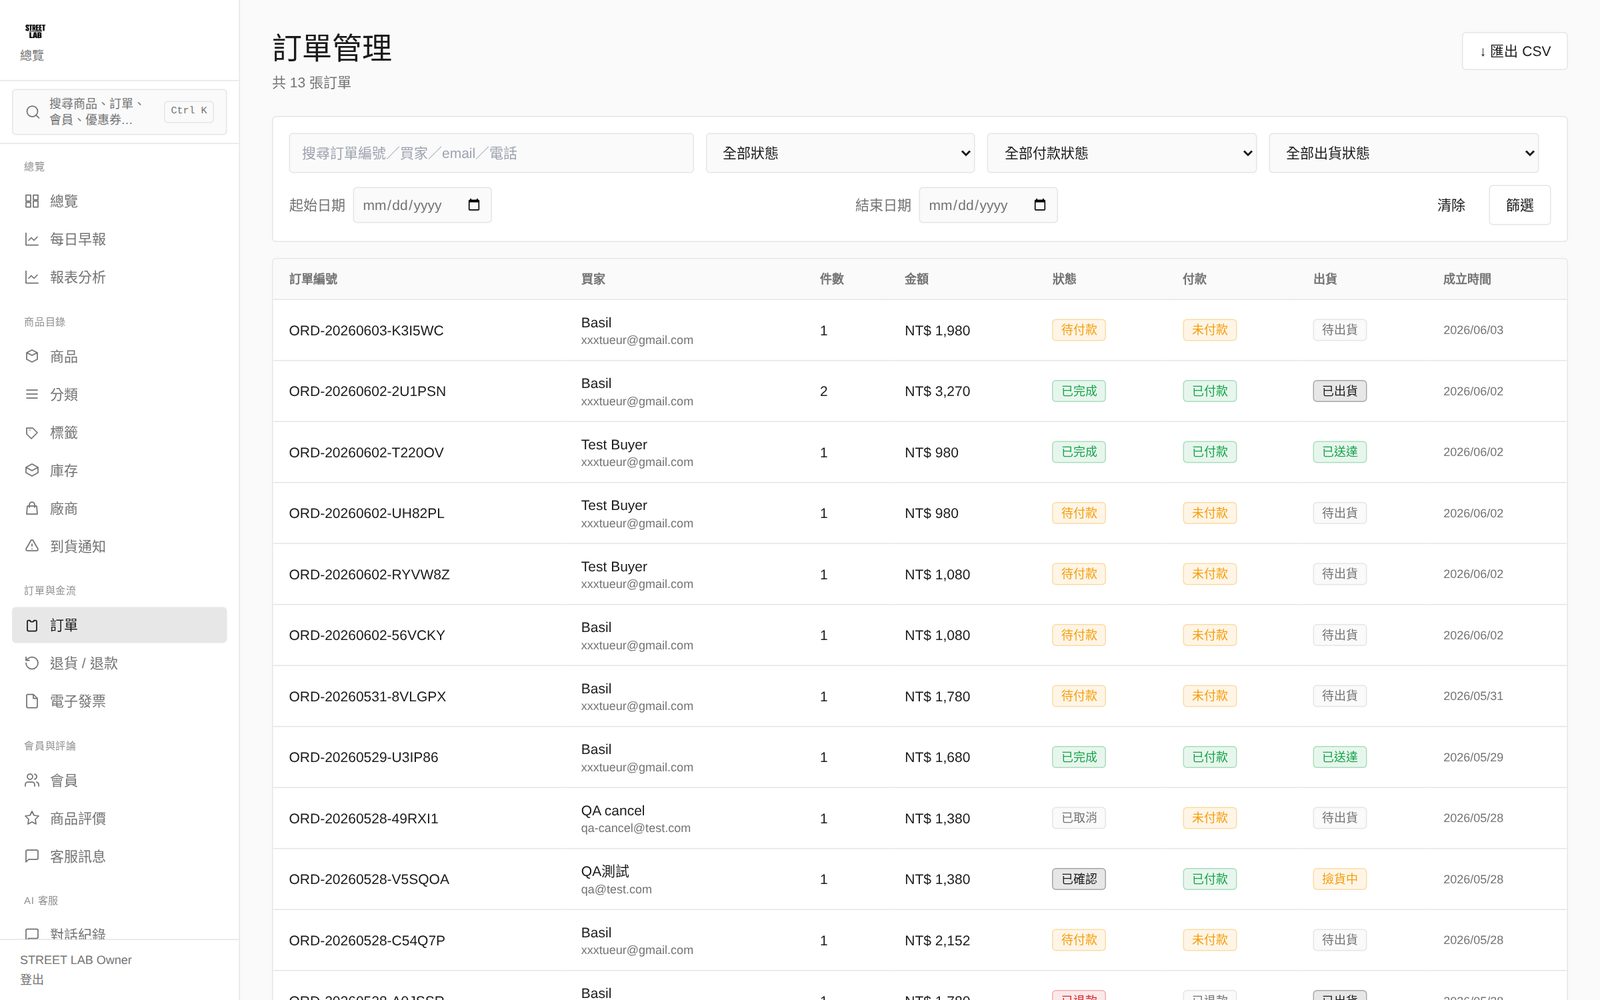Click the 電子發票 document icon
Image resolution: width=1600 pixels, height=1000 pixels.
click(32, 701)
